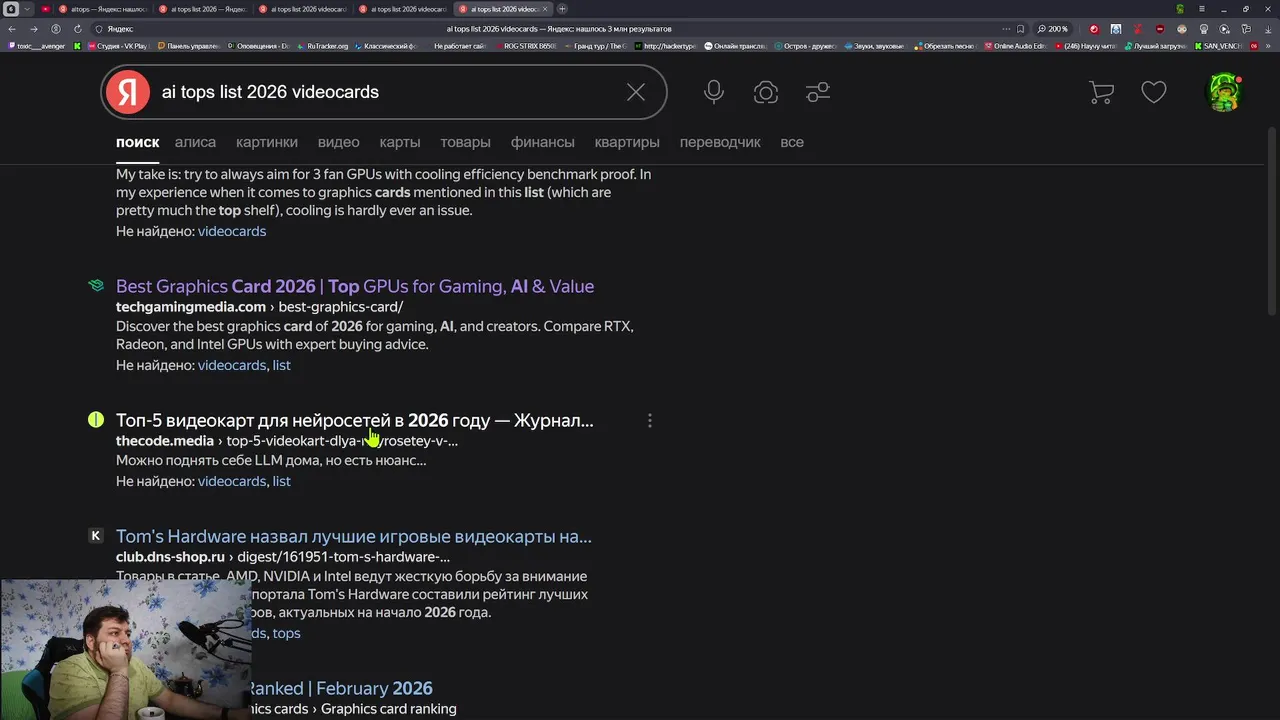
Task: Open favorites heart icon
Action: point(1154,92)
